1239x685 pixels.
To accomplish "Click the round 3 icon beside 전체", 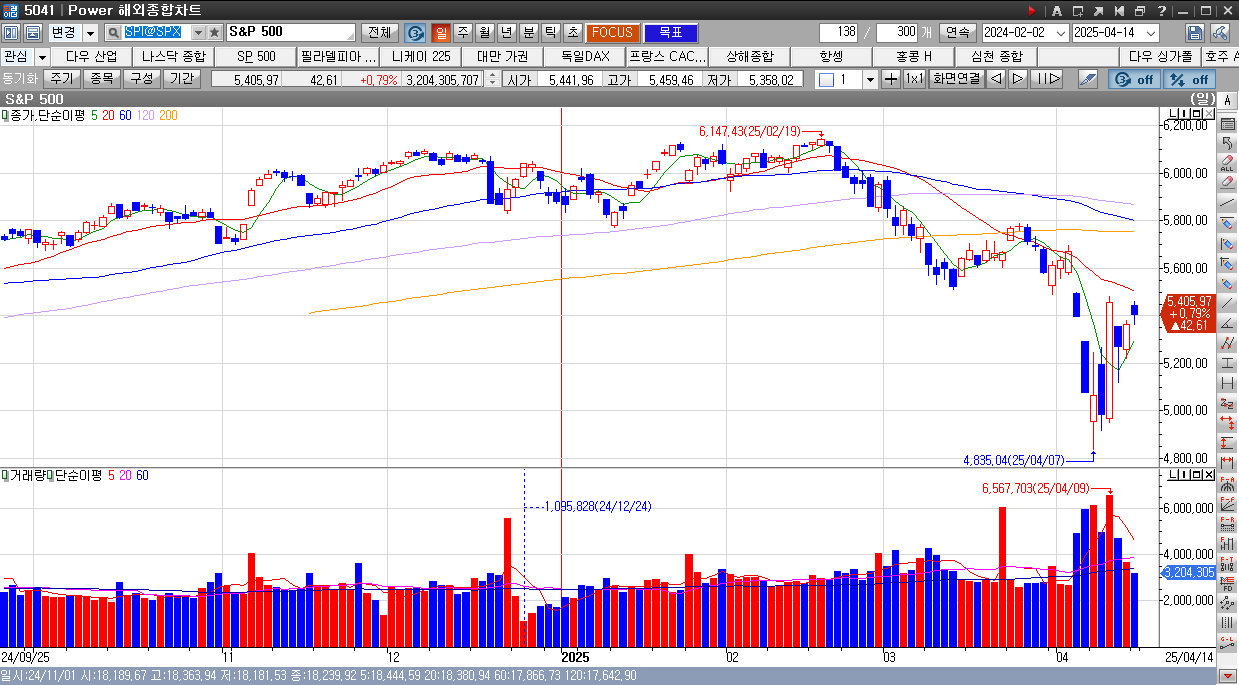I will point(414,33).
